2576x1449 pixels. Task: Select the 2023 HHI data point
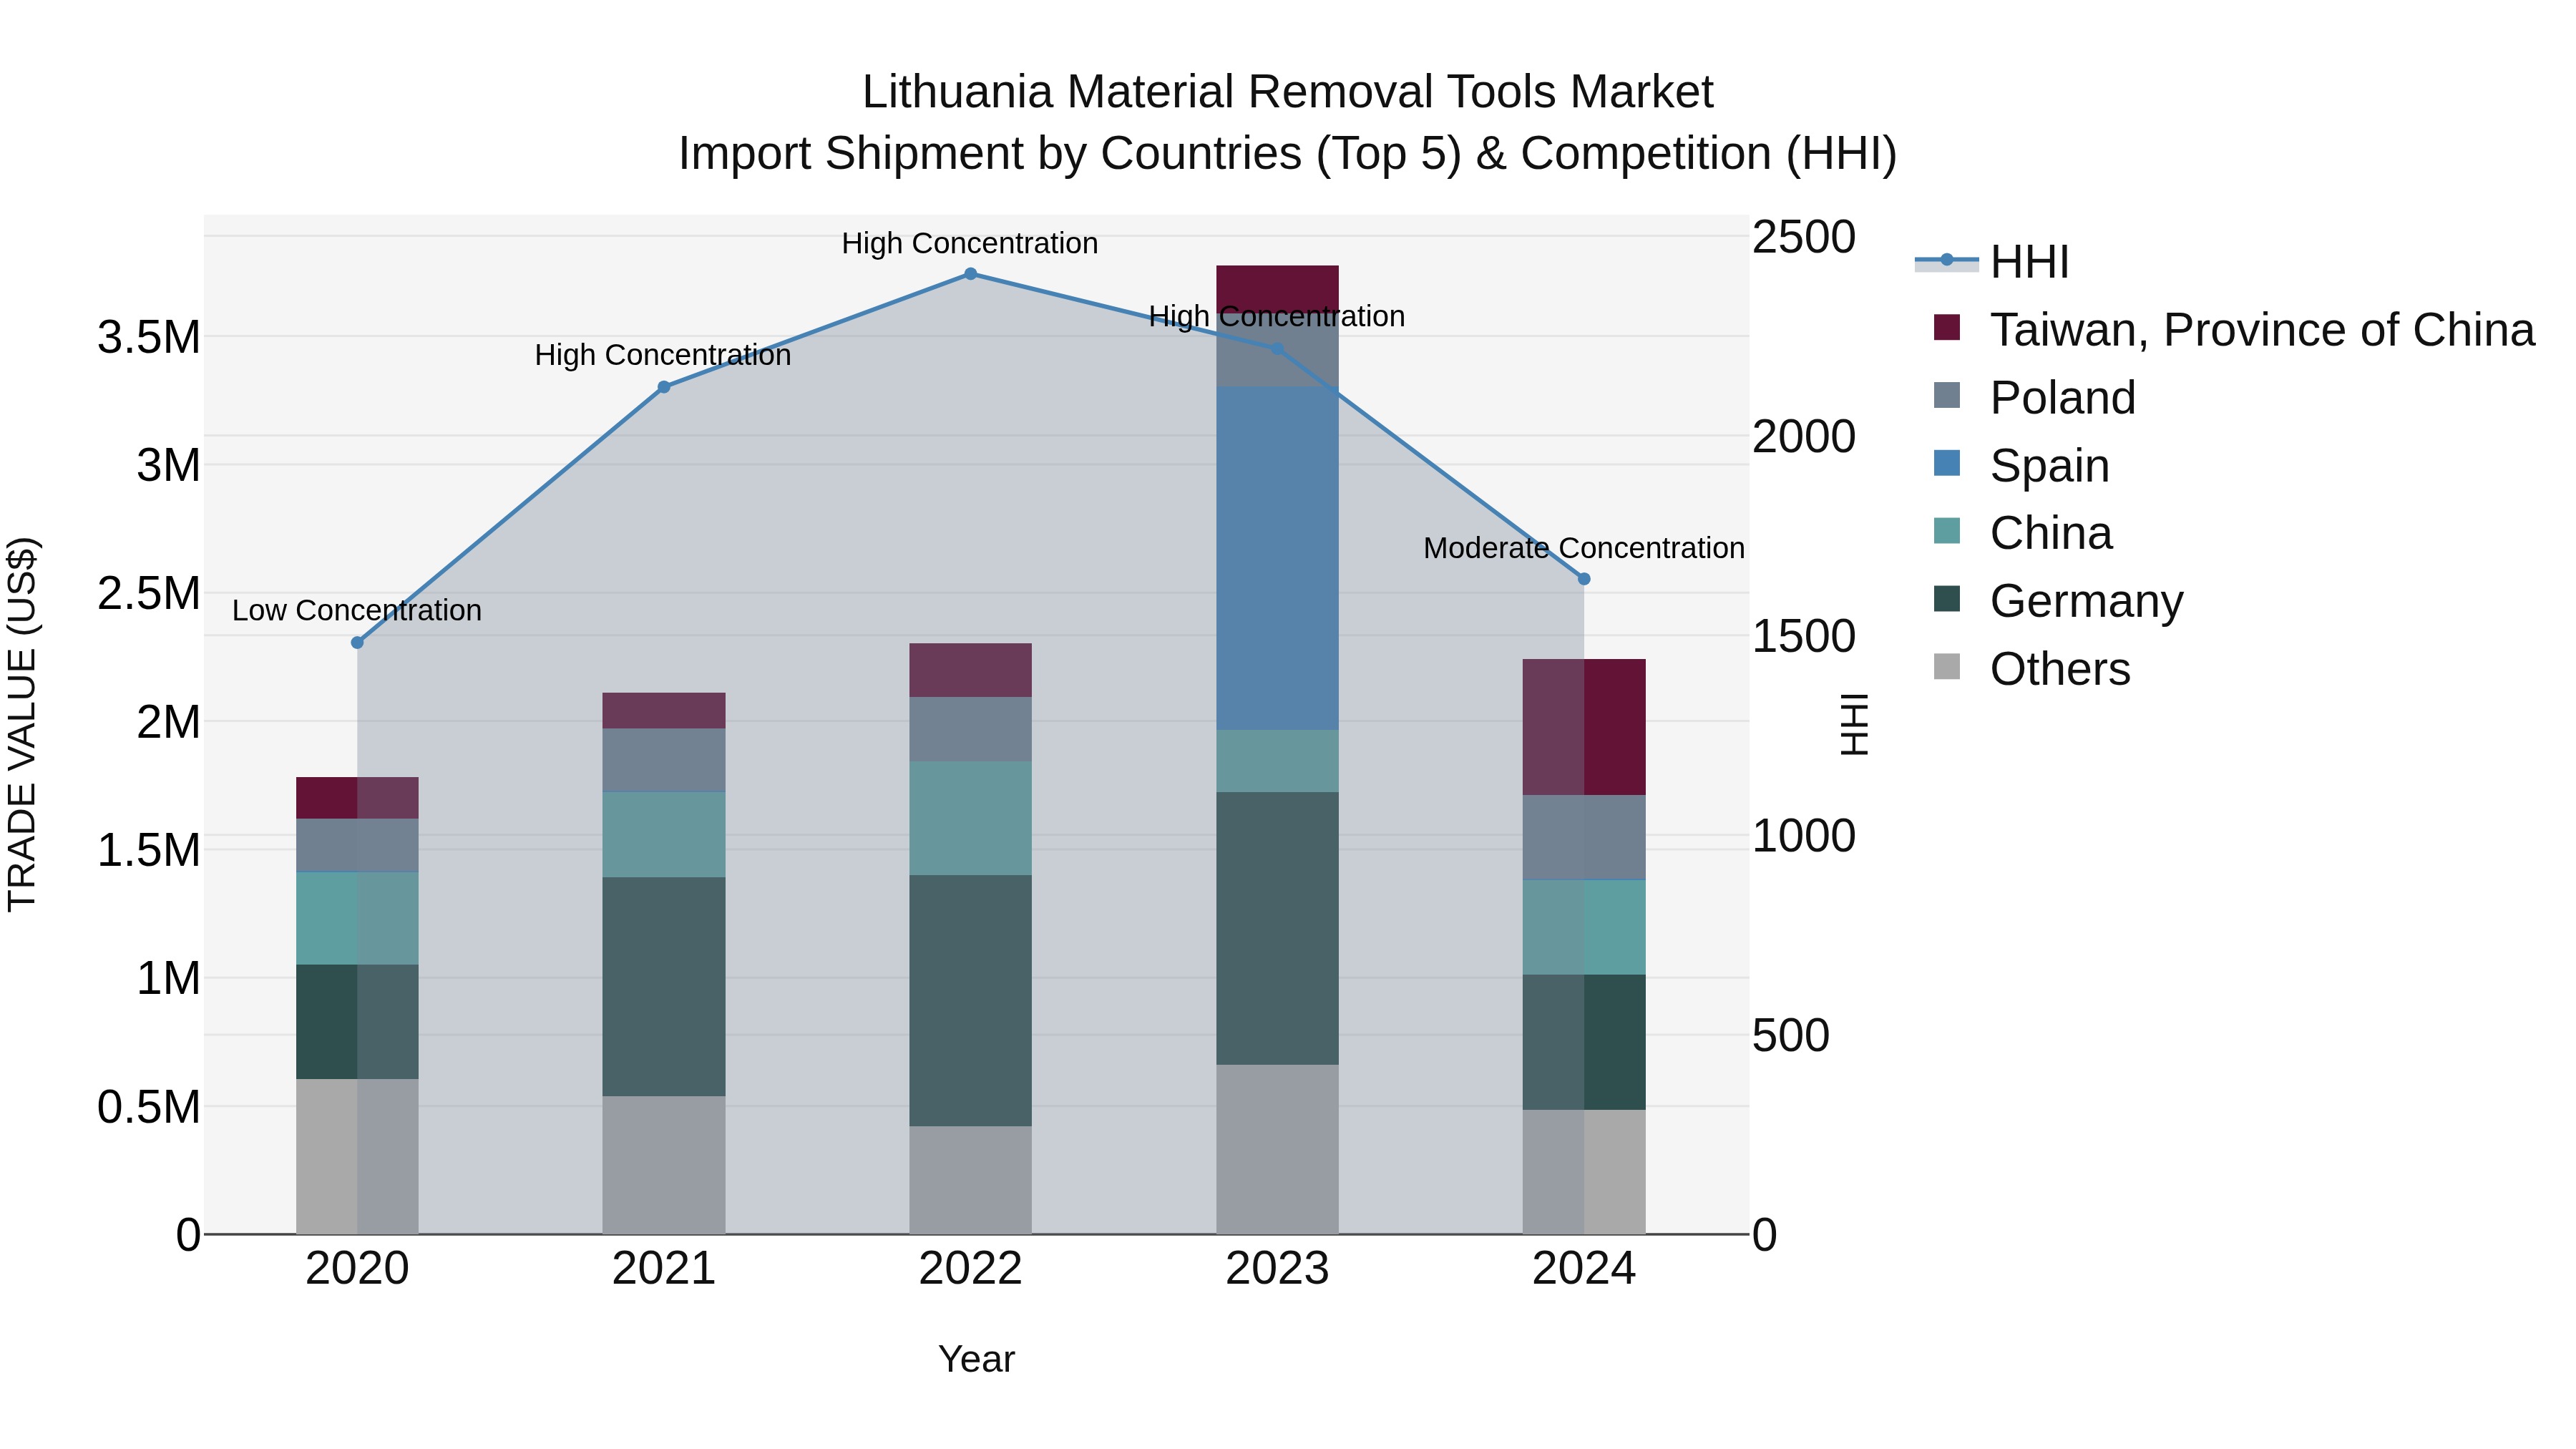tap(1277, 349)
